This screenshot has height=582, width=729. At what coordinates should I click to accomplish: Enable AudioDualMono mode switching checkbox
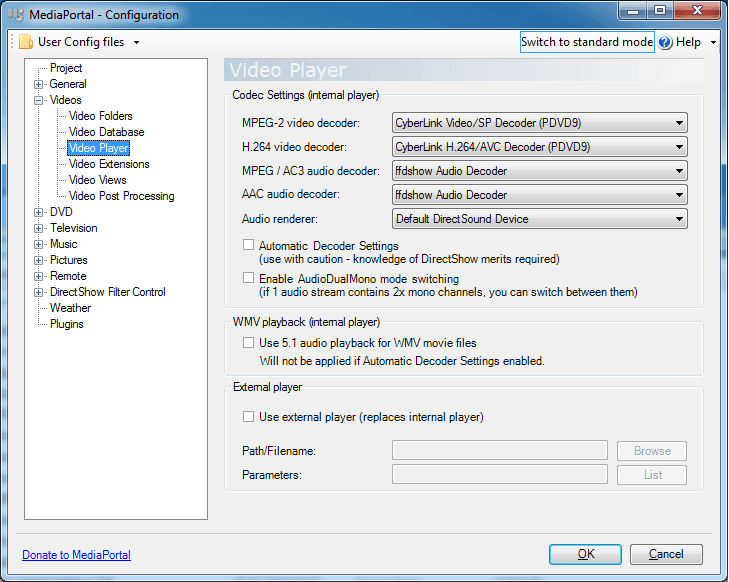248,278
